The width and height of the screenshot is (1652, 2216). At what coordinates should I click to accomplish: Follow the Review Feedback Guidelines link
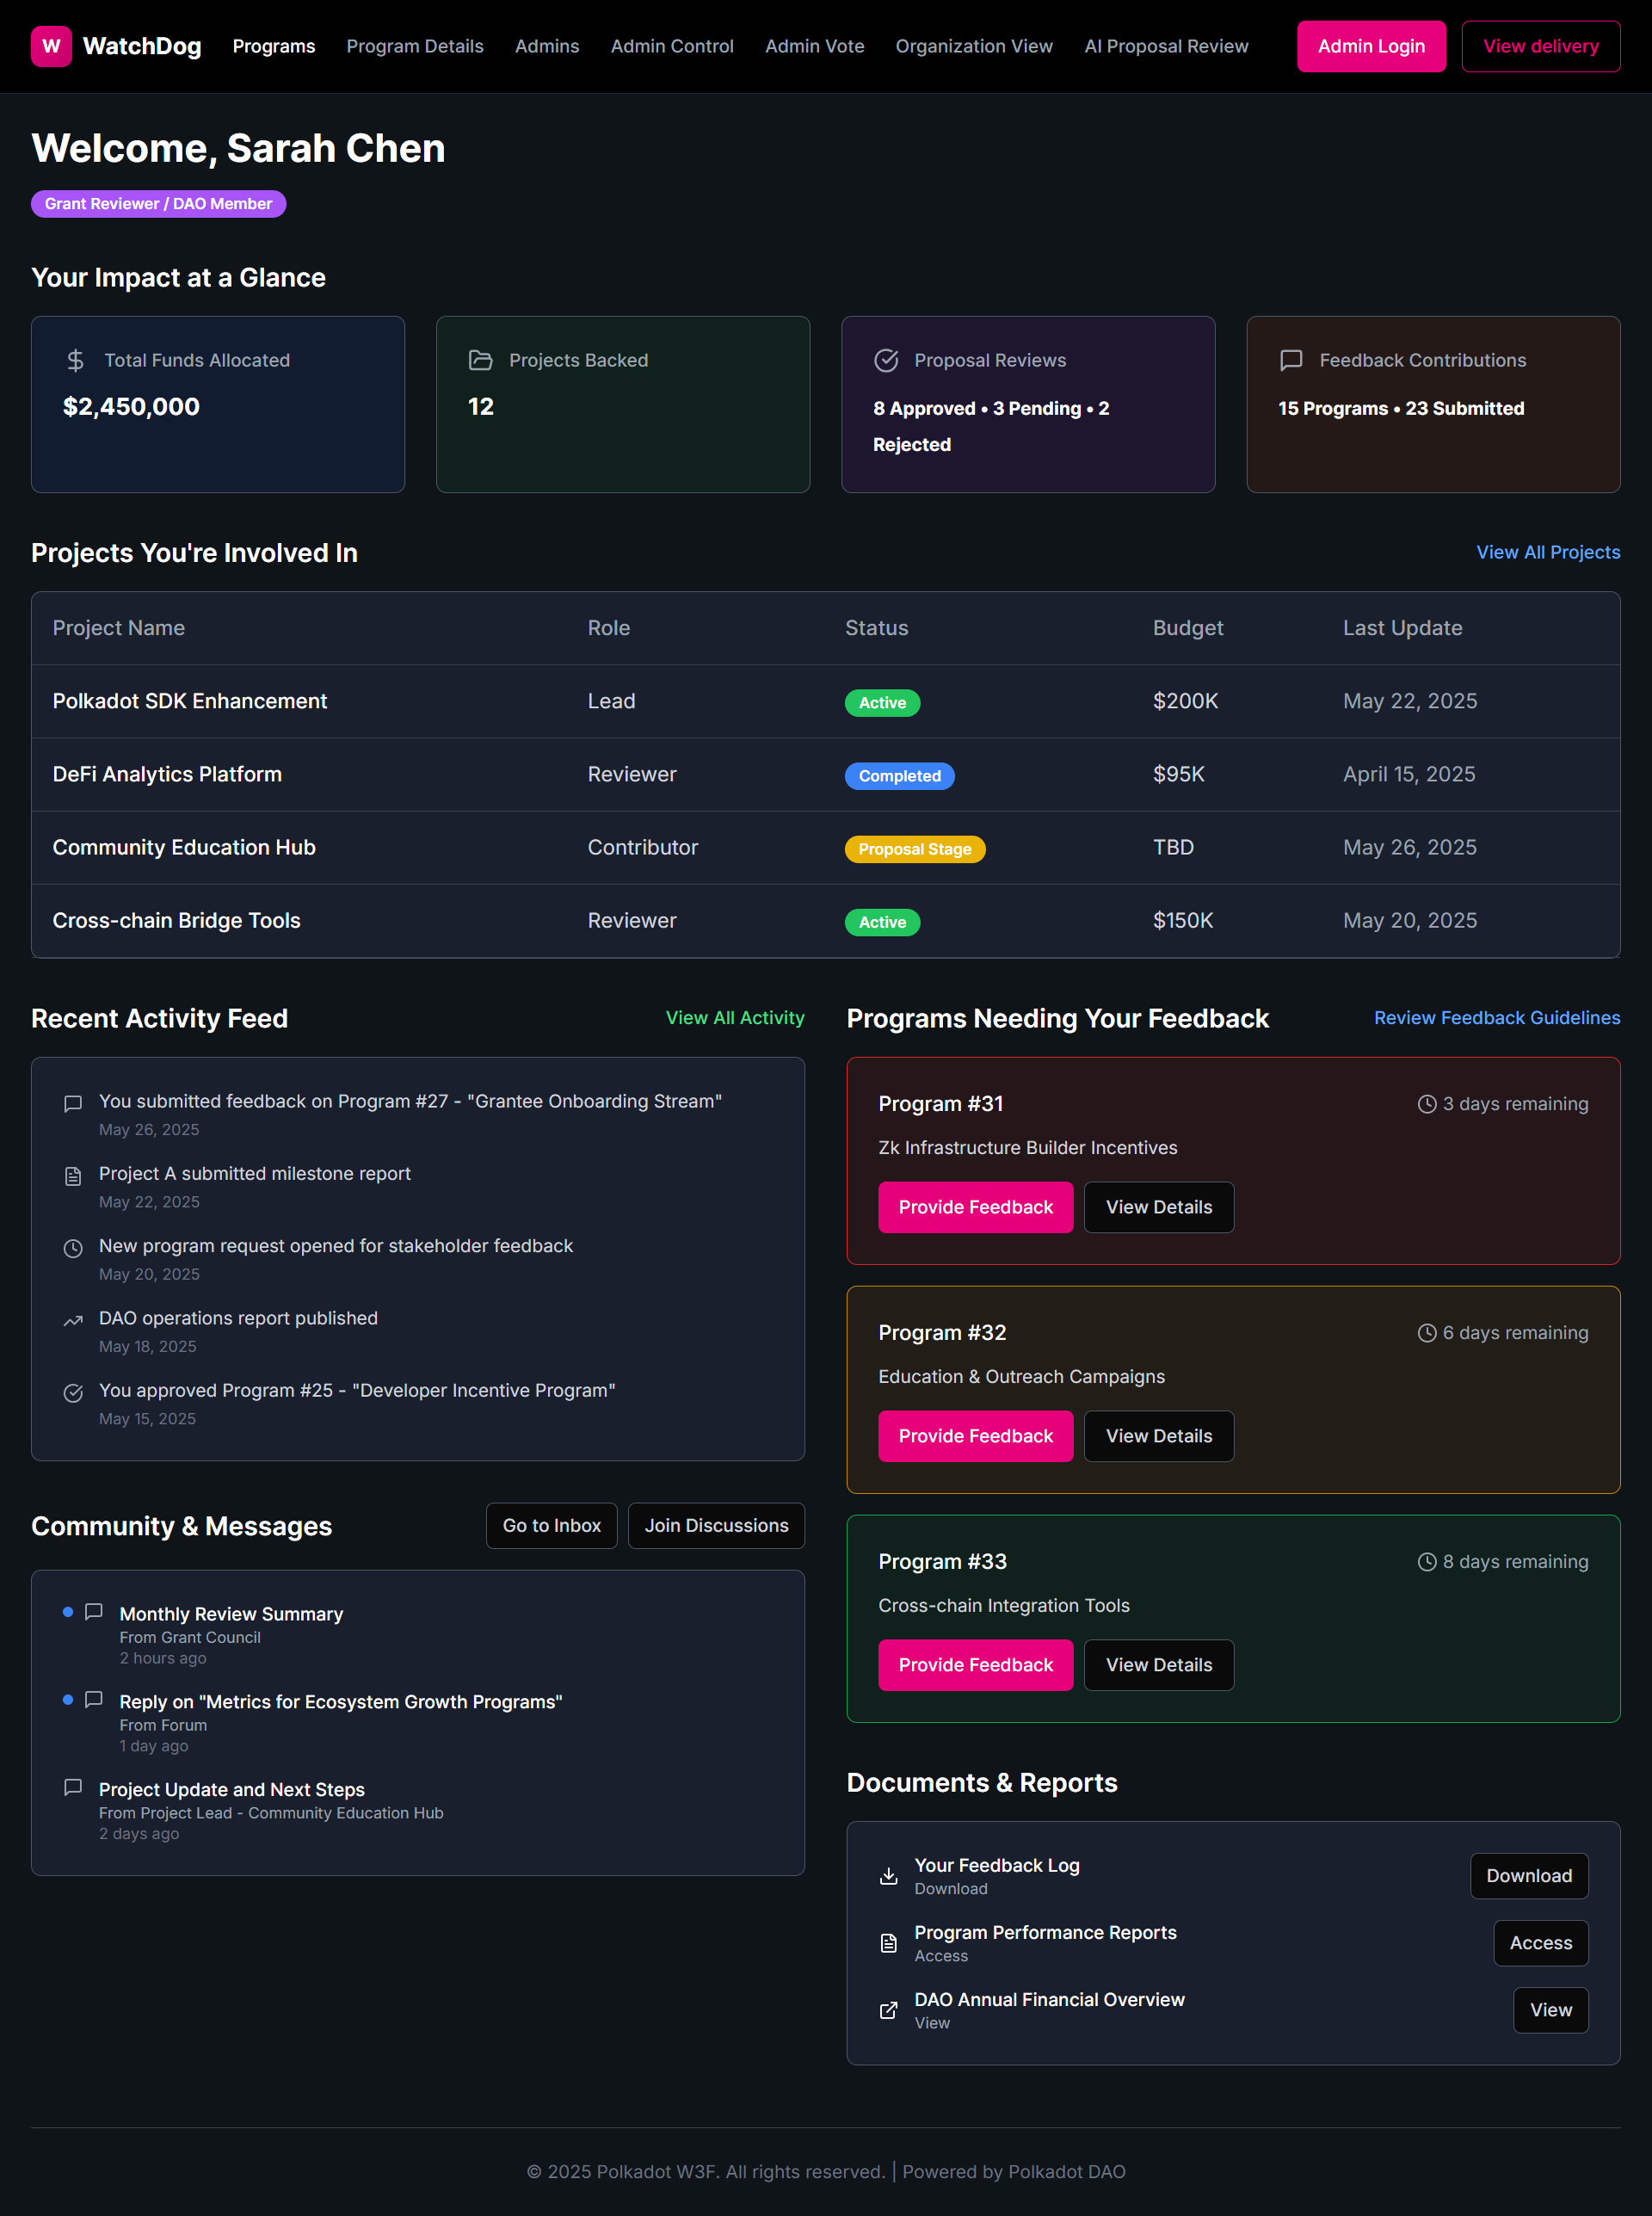pos(1496,1017)
